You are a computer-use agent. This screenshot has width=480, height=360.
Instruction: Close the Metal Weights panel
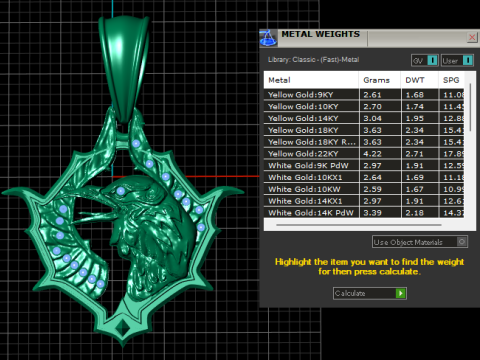472,37
